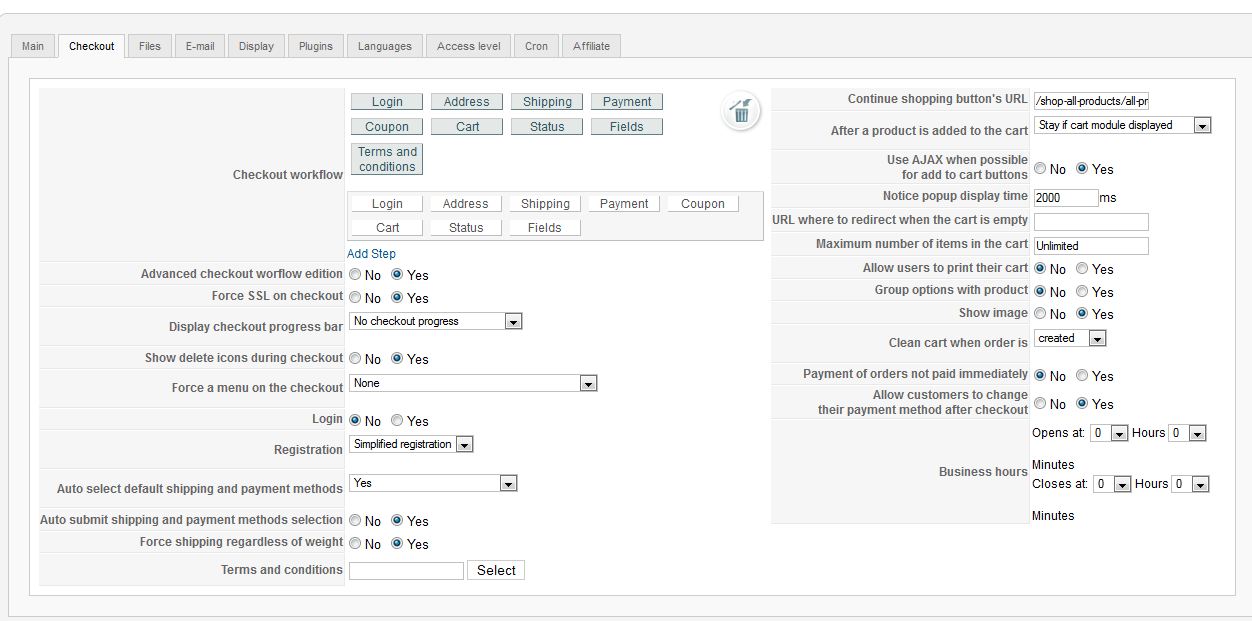
Task: Open the E-mail tab
Action: [199, 46]
